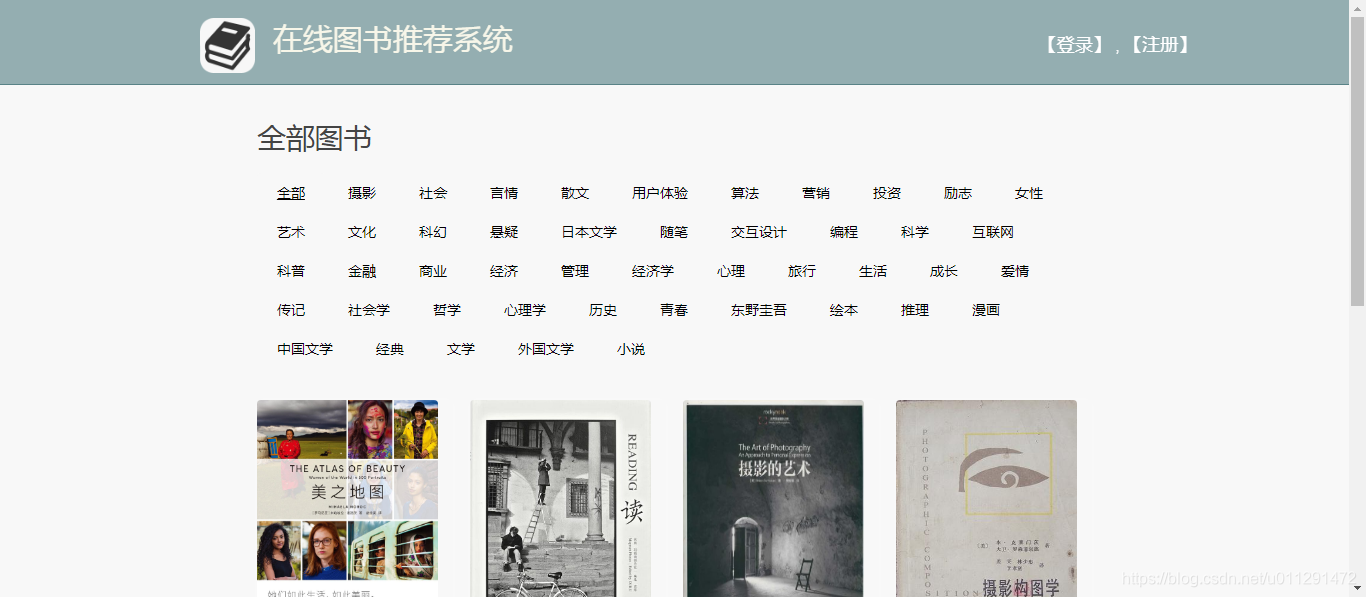Pick the 经济学 category
This screenshot has width=1366, height=597.
tap(653, 271)
